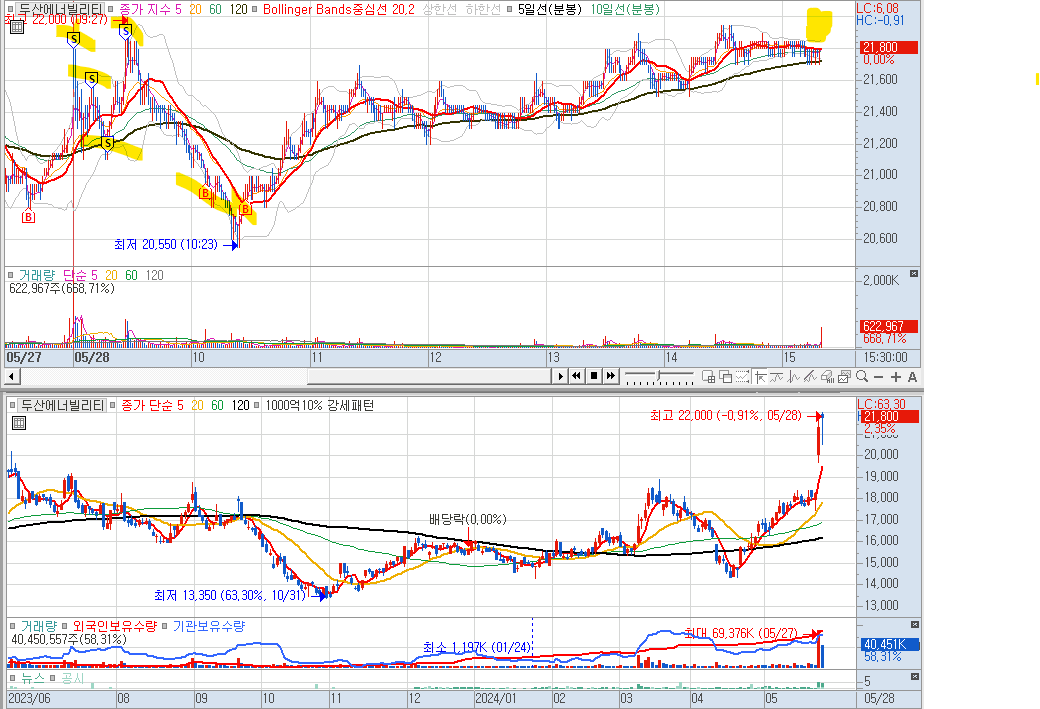1040x709 pixels.
Task: Toggle the square beside 종가 지수 indicator
Action: pyautogui.click(x=110, y=9)
